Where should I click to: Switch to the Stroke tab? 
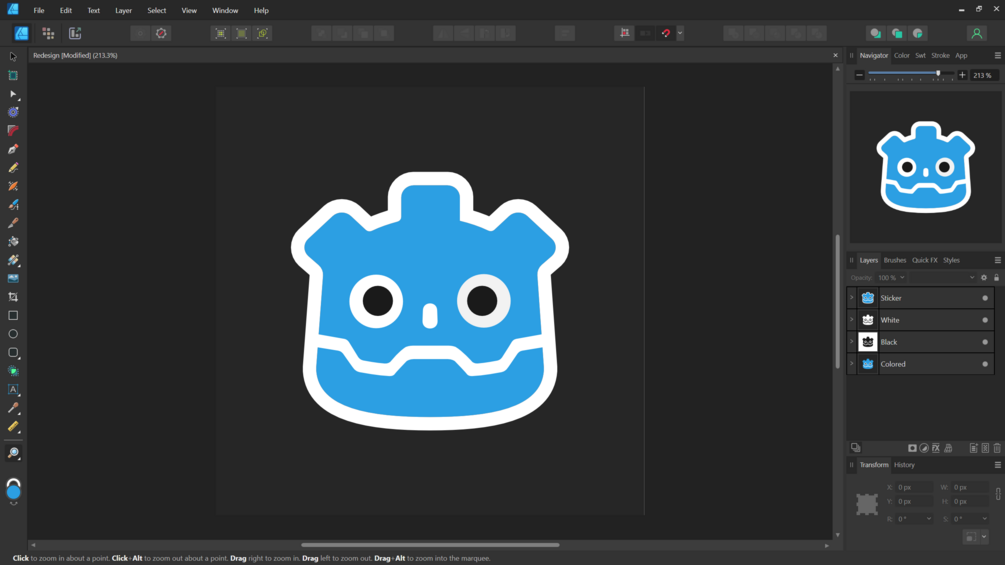pyautogui.click(x=940, y=55)
